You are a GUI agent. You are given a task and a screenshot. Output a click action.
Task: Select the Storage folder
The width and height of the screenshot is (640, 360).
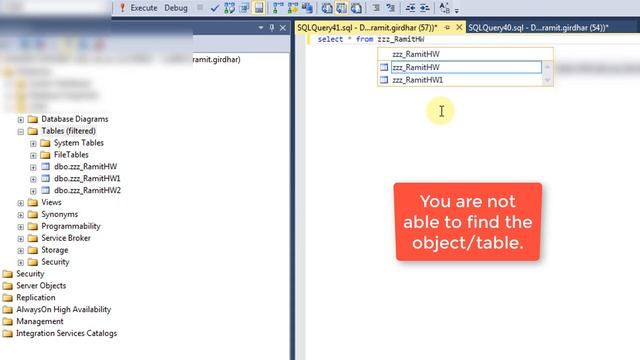point(55,250)
